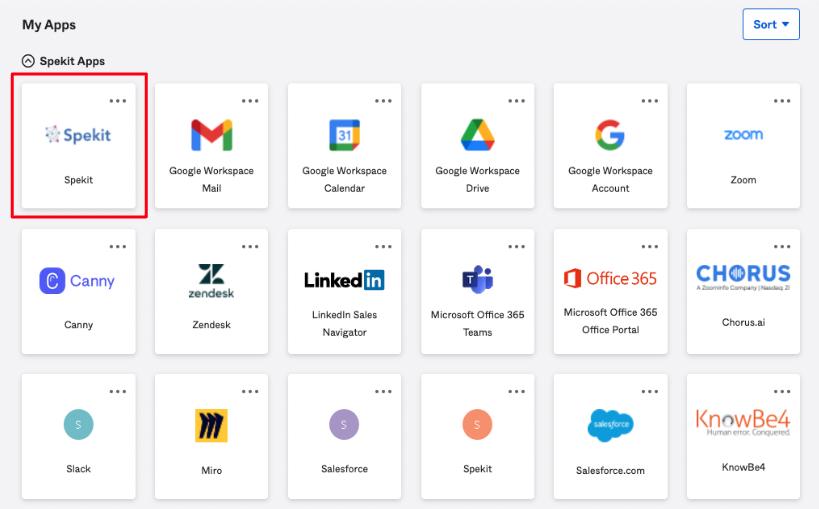The height and width of the screenshot is (509, 819).
Task: Click the 'Chorus.ai' label
Action: [x=743, y=322]
